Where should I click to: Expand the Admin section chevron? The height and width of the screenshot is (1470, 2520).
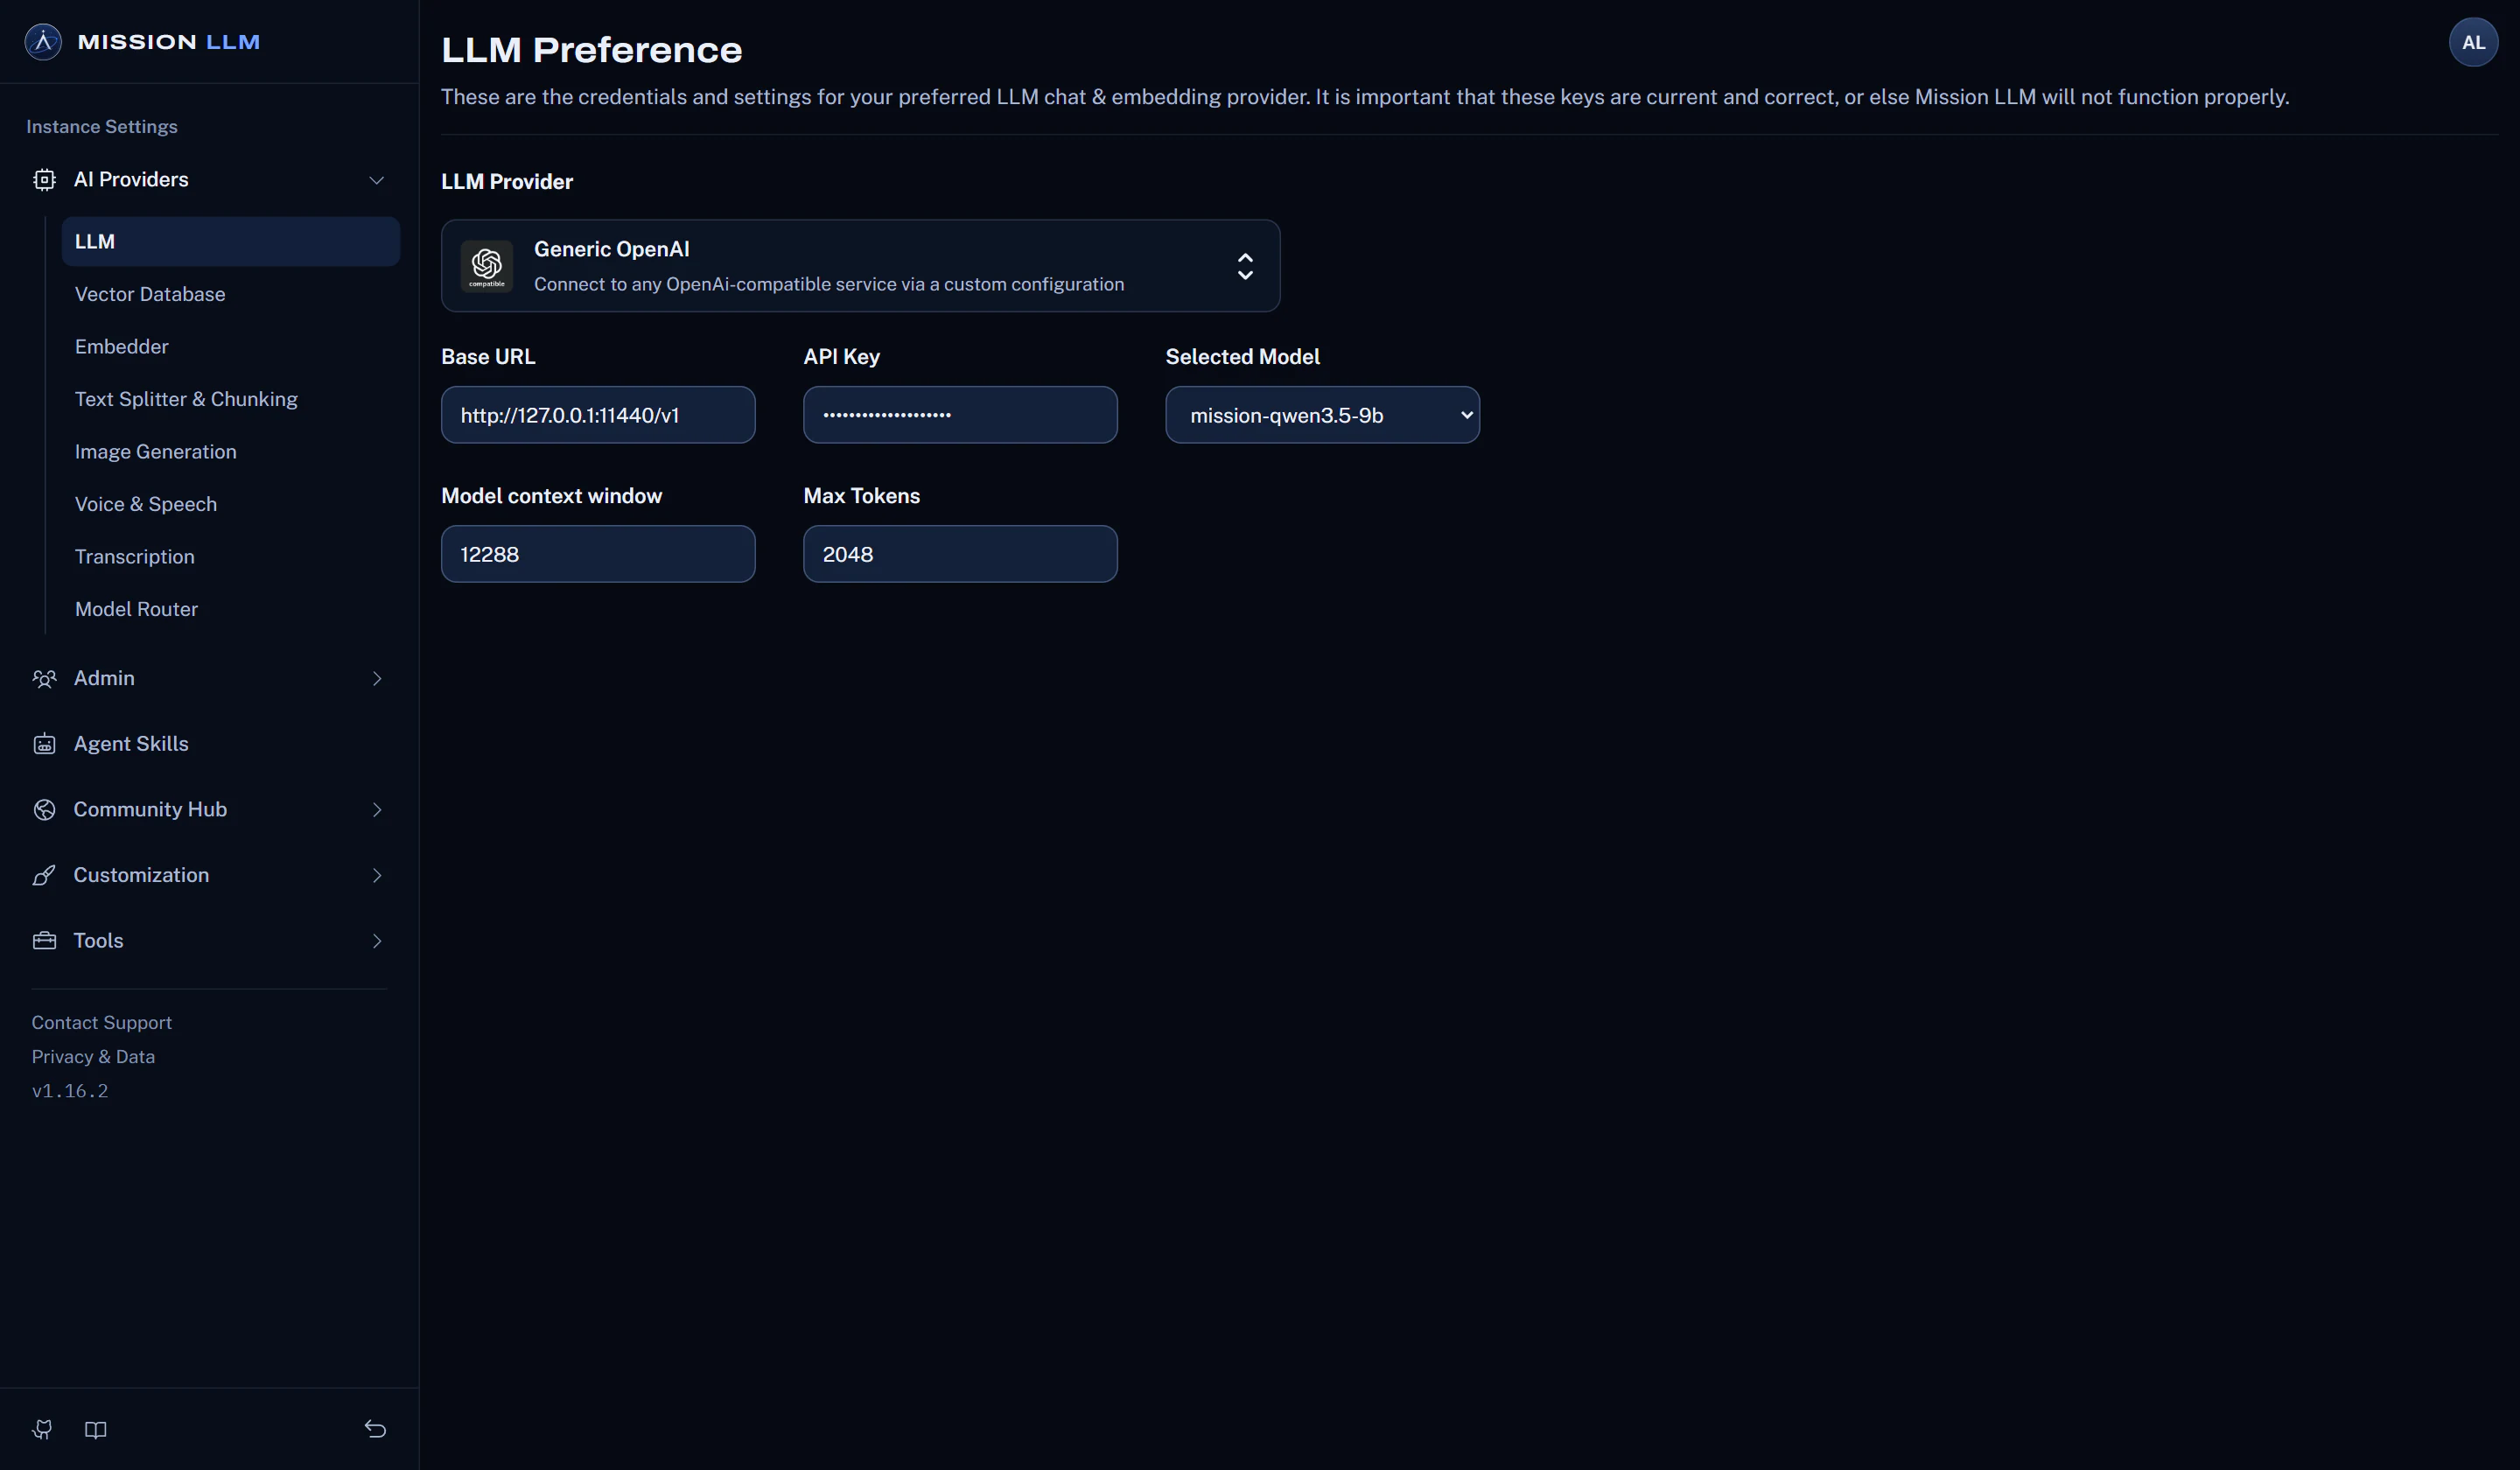point(377,679)
